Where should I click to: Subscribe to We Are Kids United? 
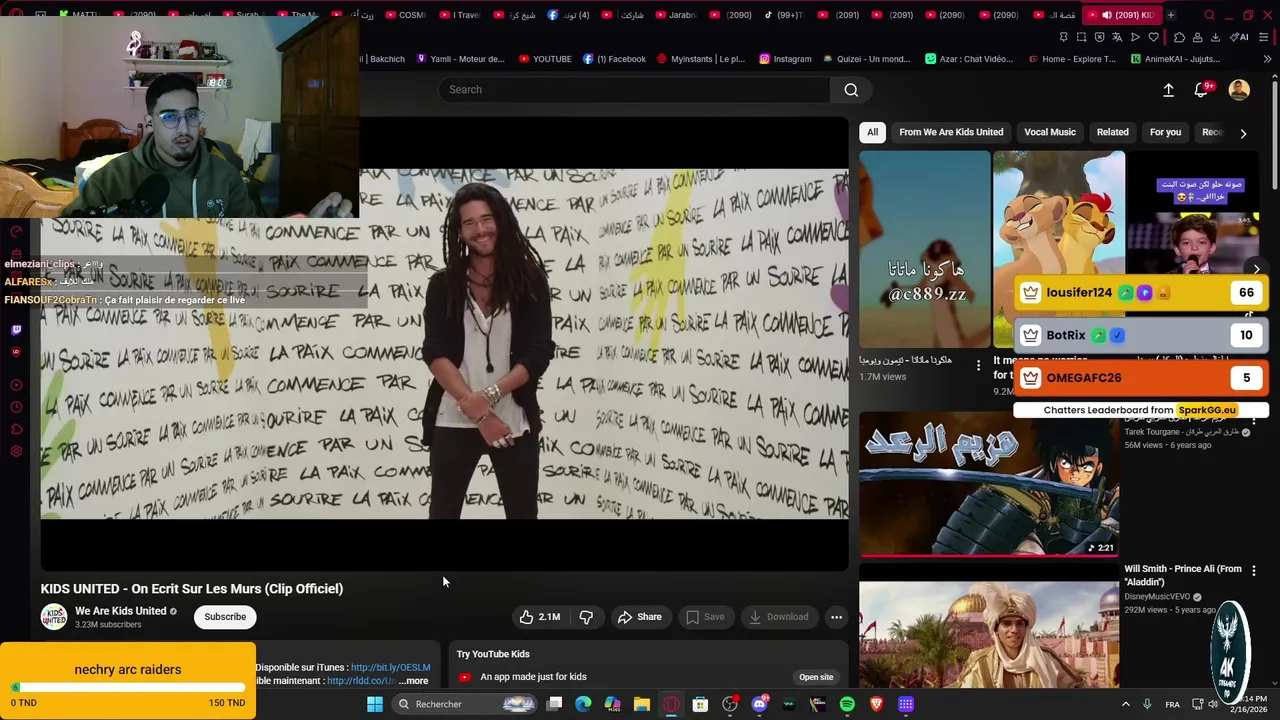pyautogui.click(x=225, y=617)
